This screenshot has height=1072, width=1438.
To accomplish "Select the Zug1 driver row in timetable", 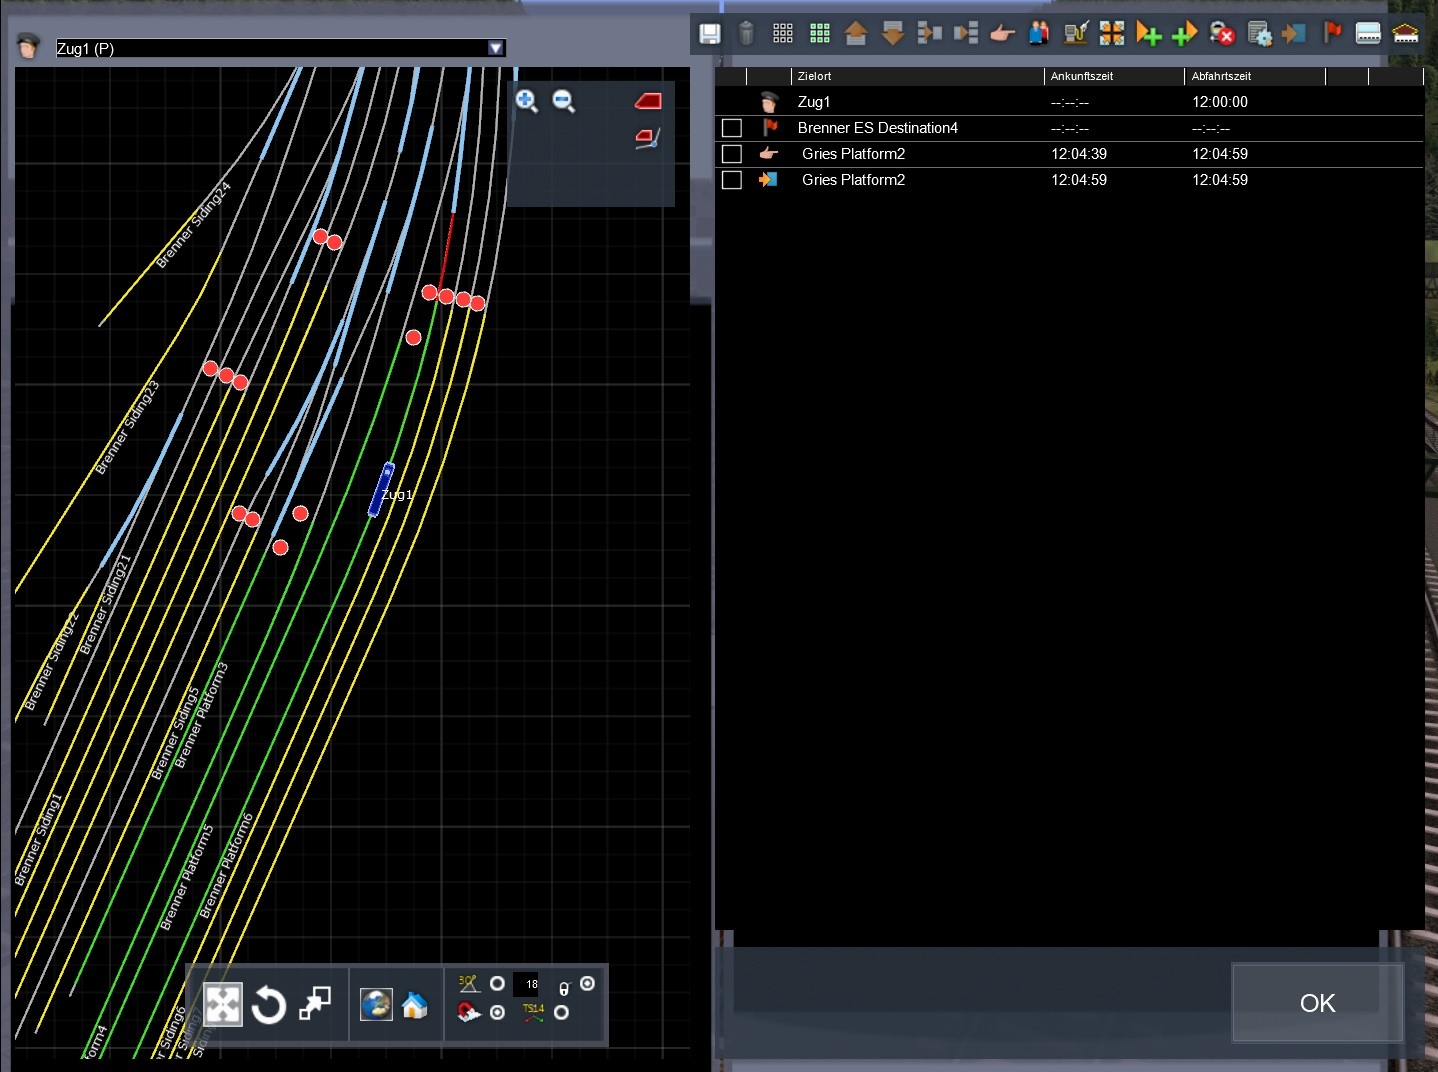I will [814, 102].
